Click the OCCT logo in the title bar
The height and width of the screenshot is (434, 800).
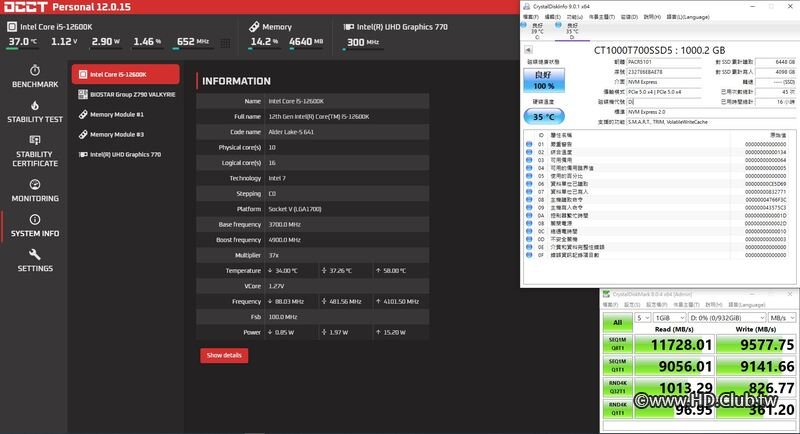point(26,7)
